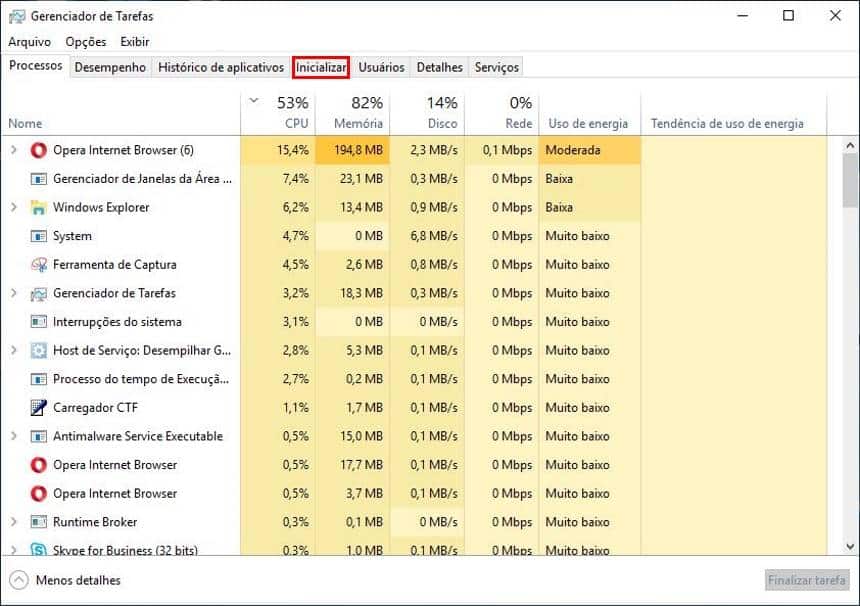Image resolution: width=860 pixels, height=606 pixels.
Task: Click the Windows Explorer folder icon
Action: (38, 207)
